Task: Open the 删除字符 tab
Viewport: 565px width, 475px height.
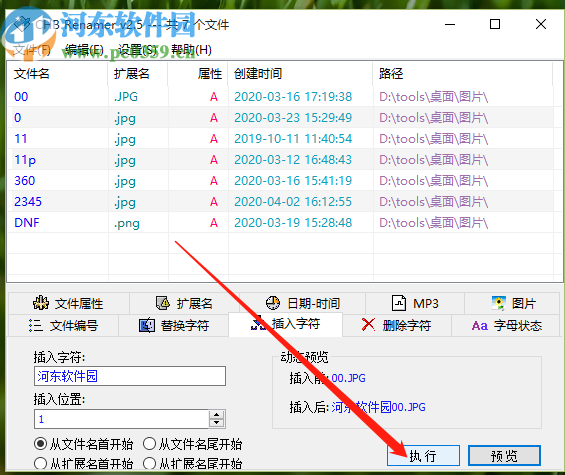Action: pyautogui.click(x=397, y=326)
